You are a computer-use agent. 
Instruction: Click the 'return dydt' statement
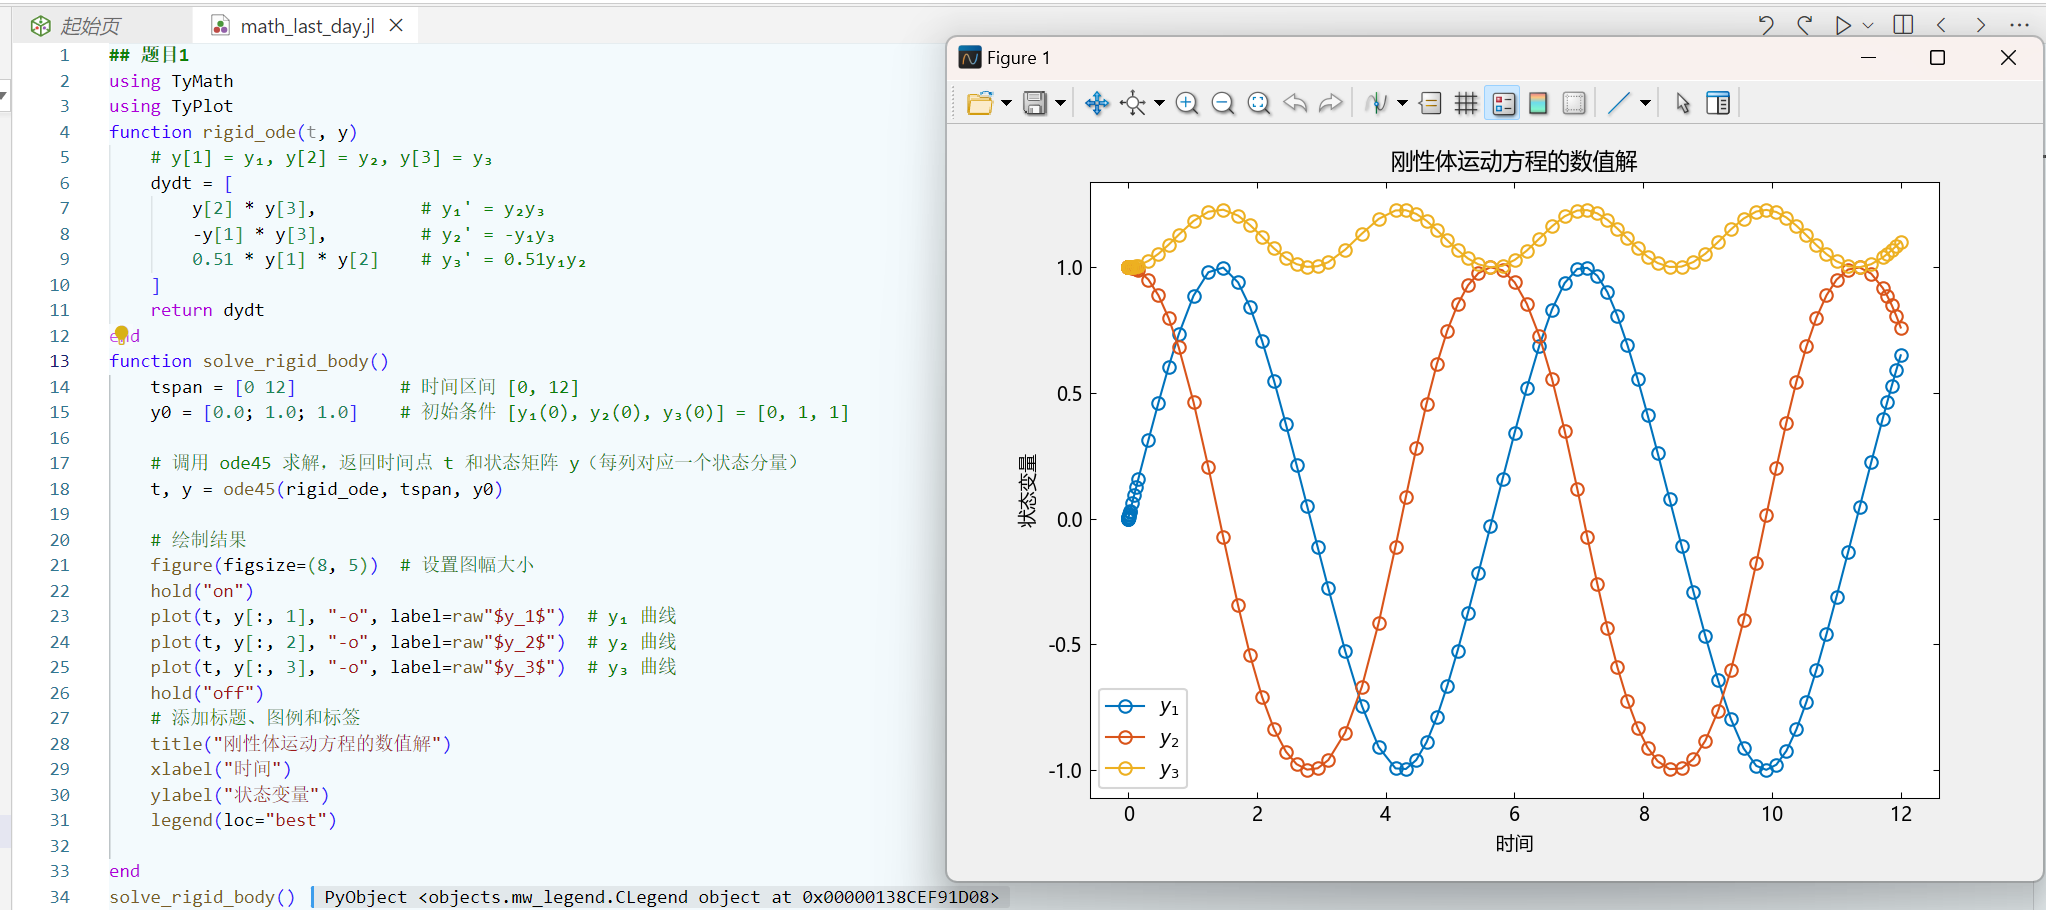coord(207,310)
